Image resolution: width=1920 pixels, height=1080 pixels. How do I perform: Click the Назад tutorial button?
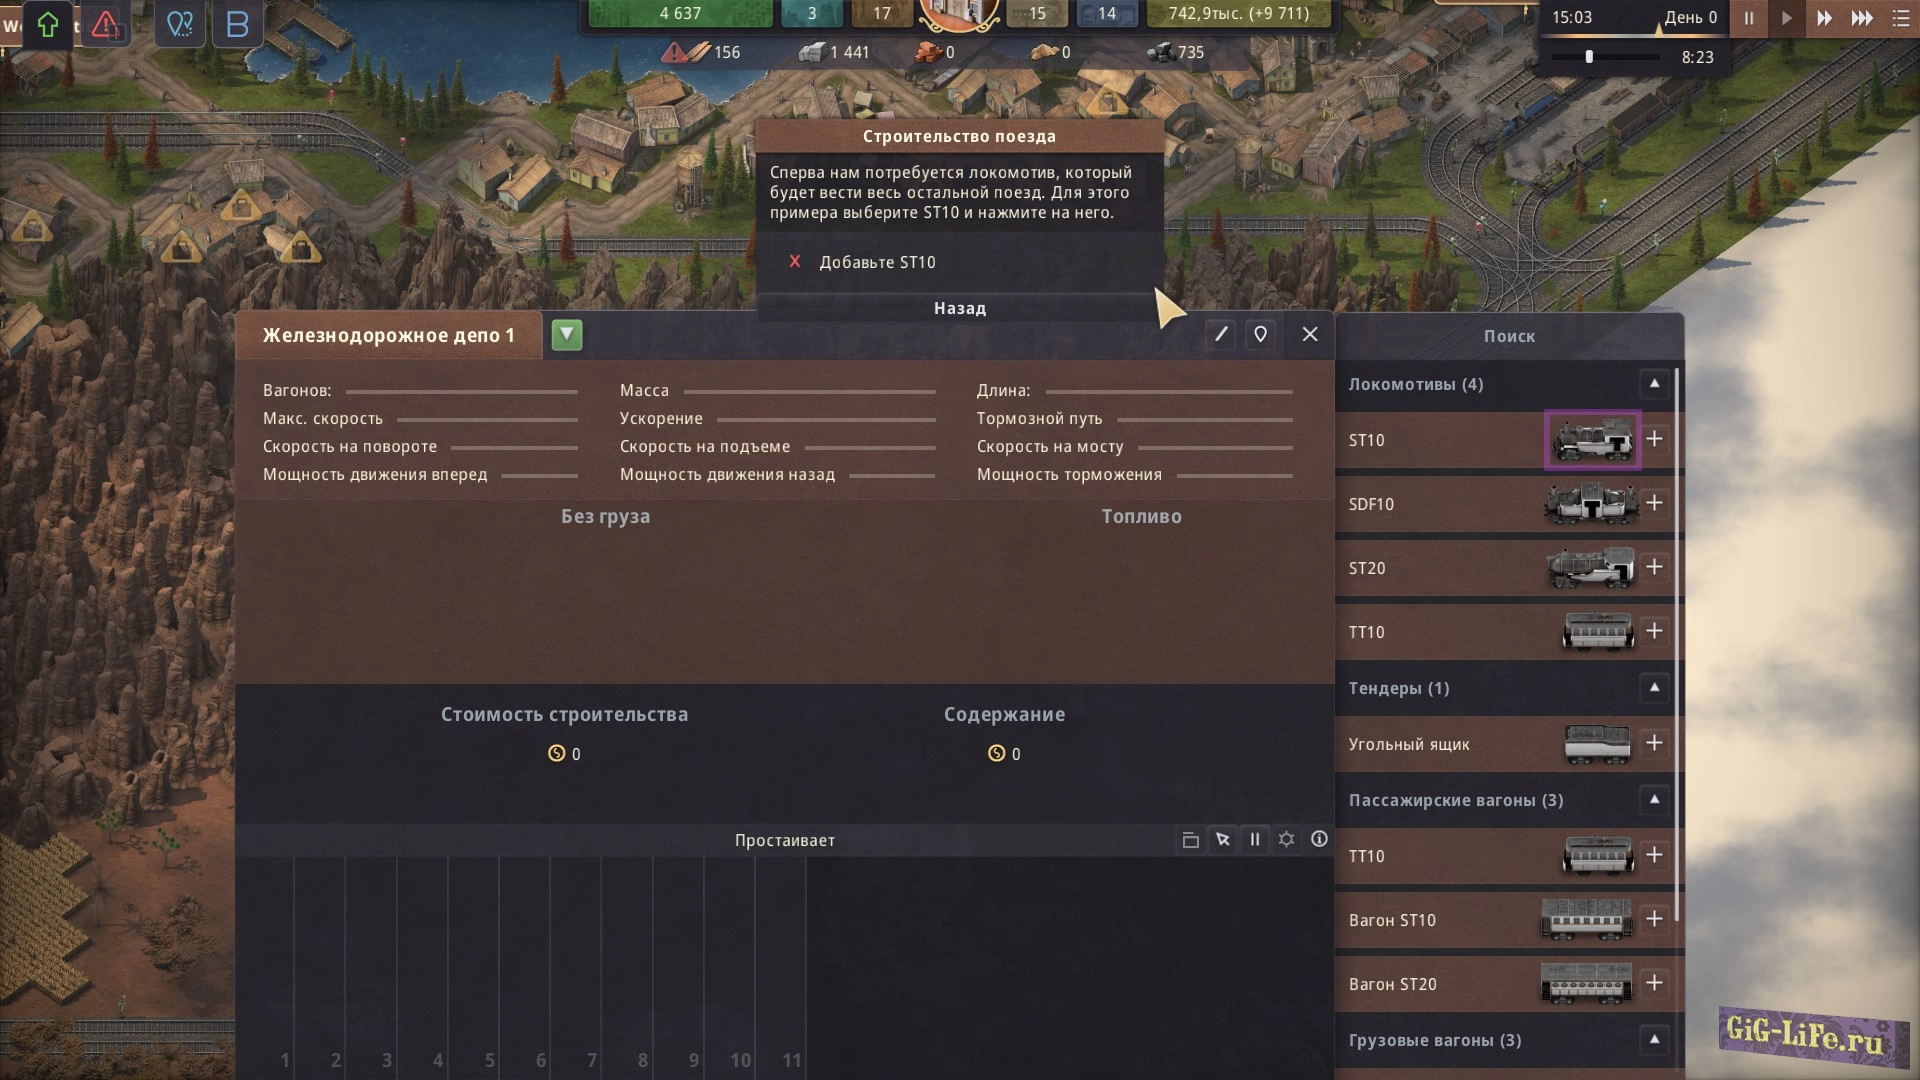point(959,308)
